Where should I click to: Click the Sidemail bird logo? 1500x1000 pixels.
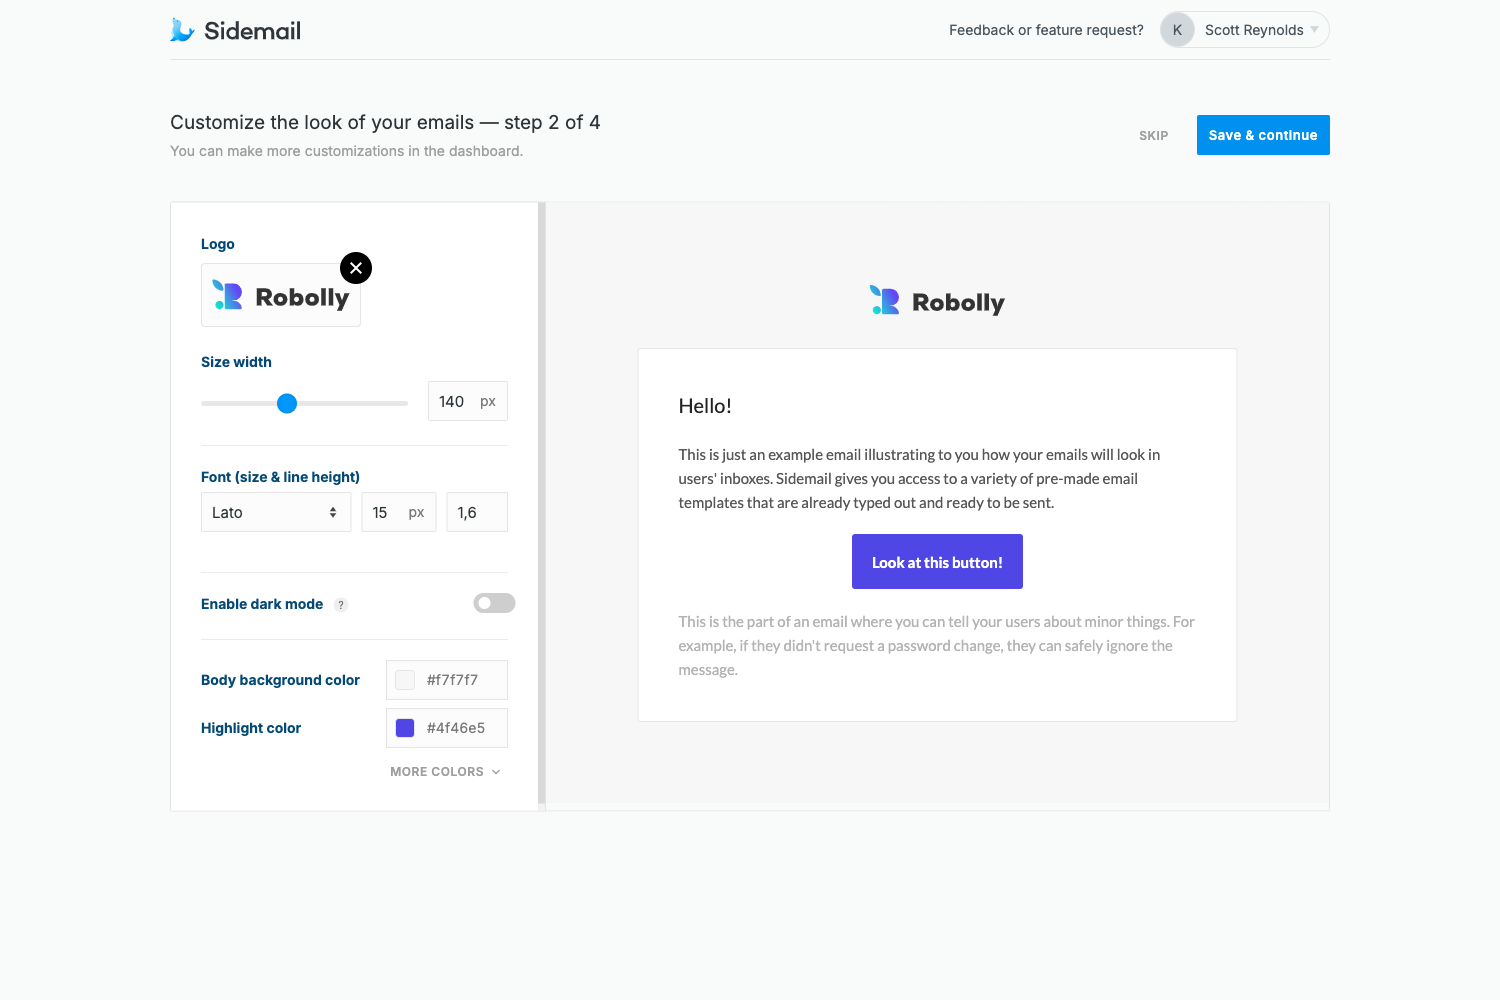pos(182,30)
